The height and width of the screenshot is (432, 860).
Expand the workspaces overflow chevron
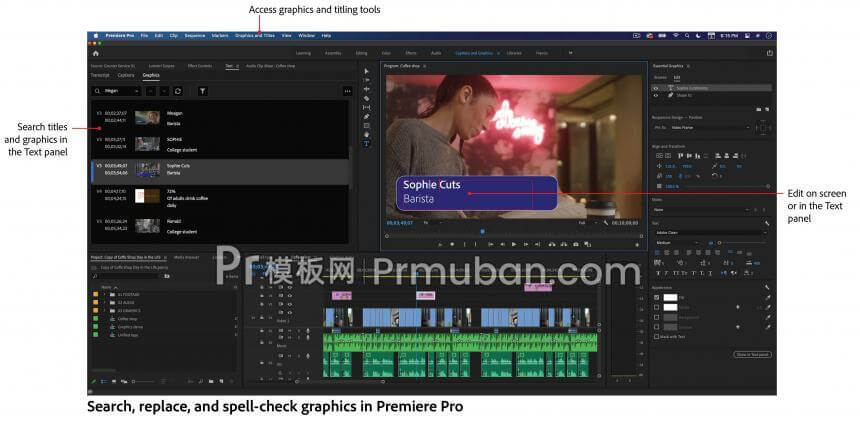pyautogui.click(x=570, y=53)
